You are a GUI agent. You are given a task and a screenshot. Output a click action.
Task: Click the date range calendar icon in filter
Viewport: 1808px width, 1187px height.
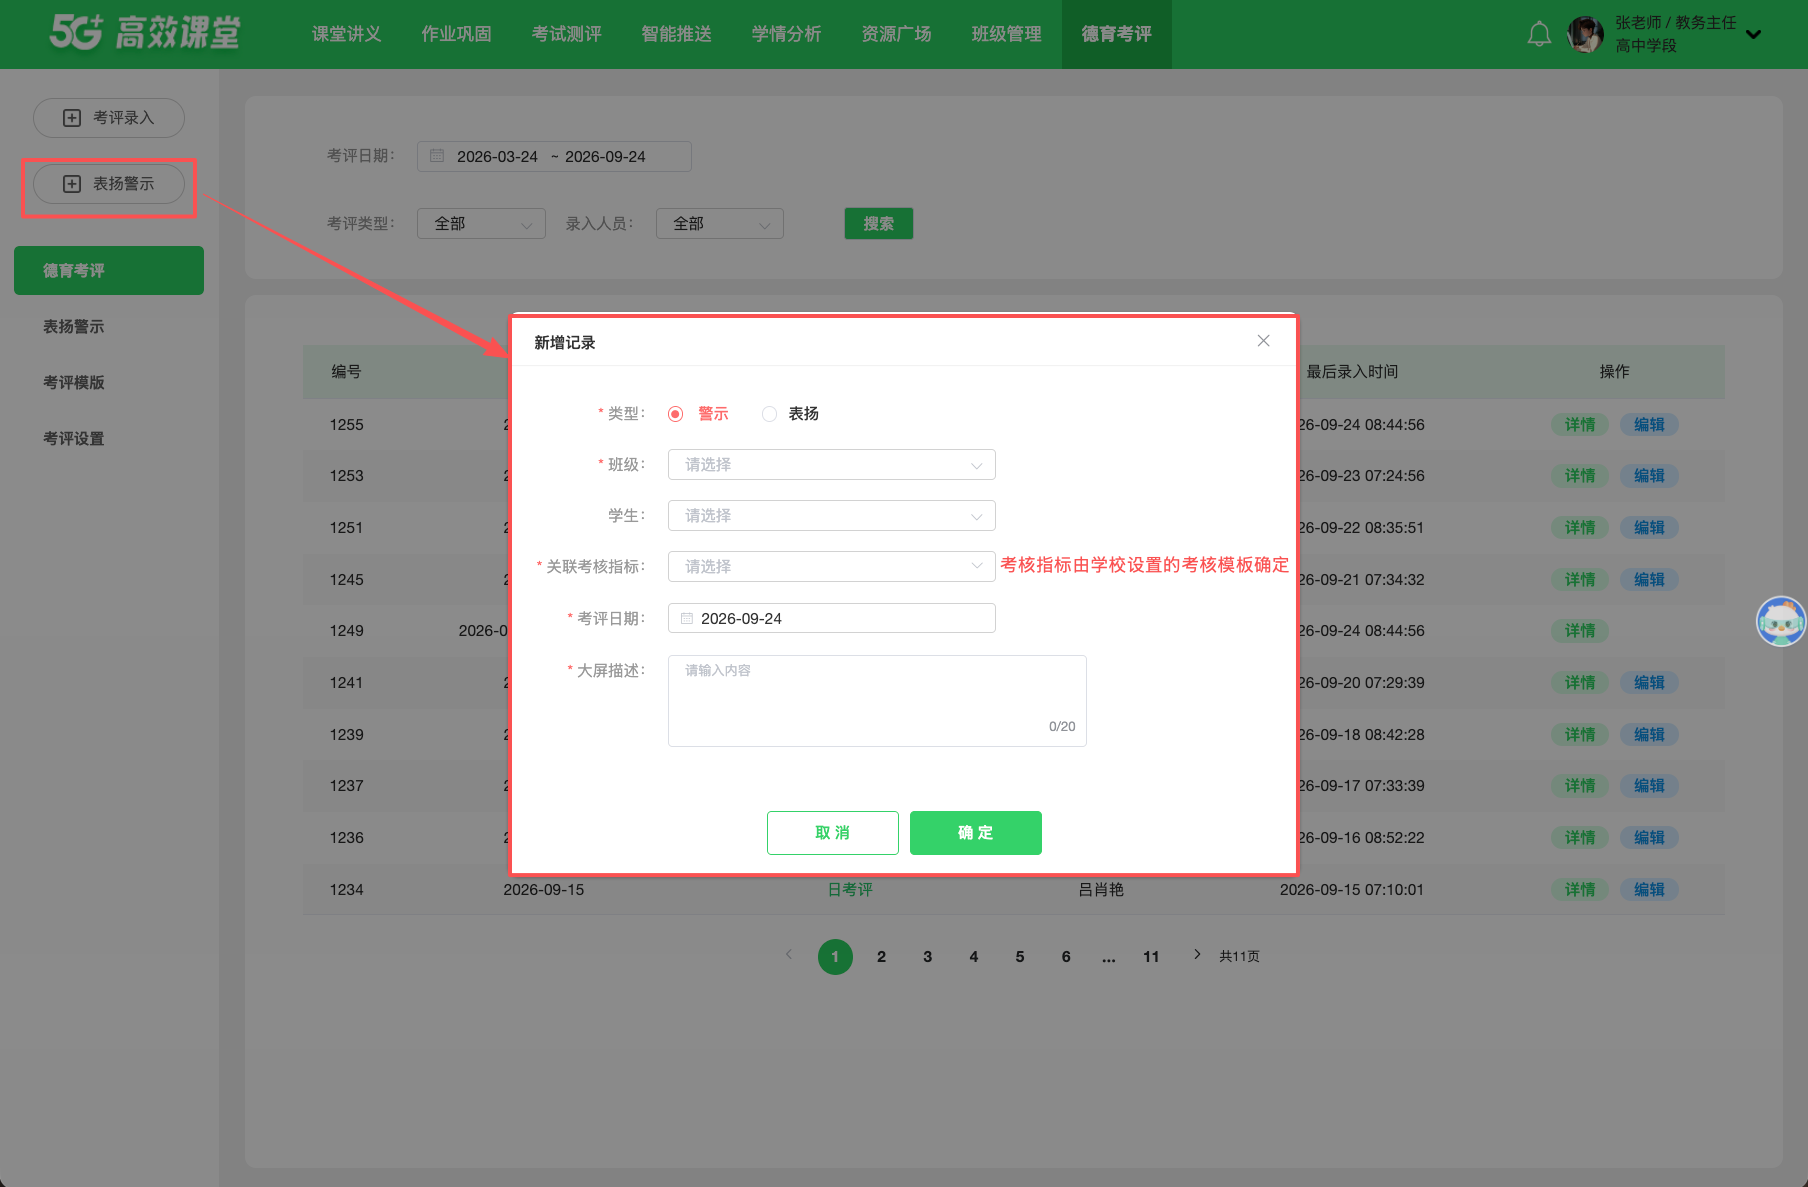click(437, 156)
